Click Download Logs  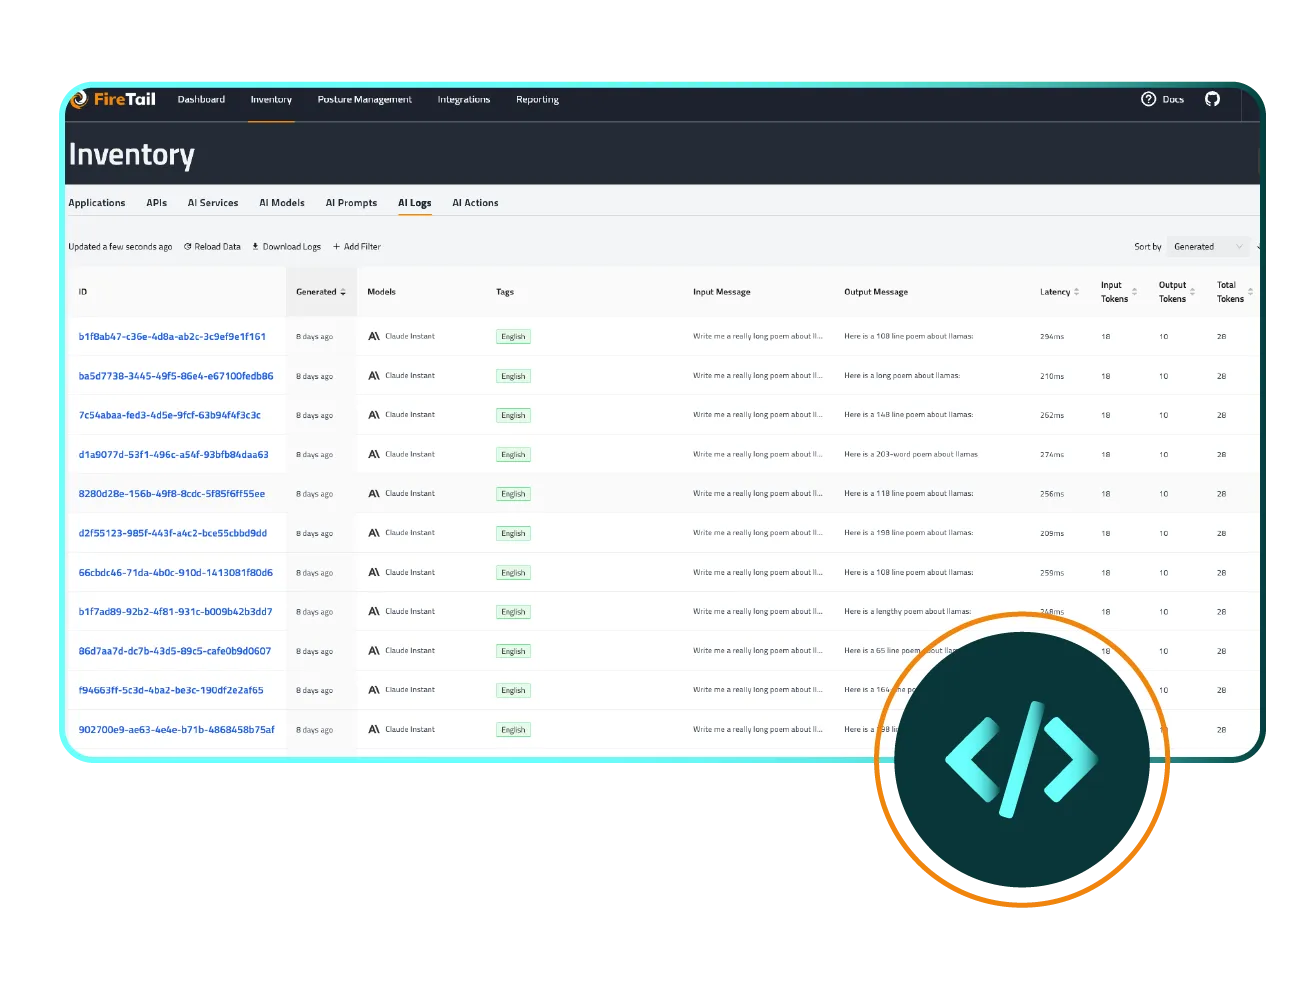(286, 247)
